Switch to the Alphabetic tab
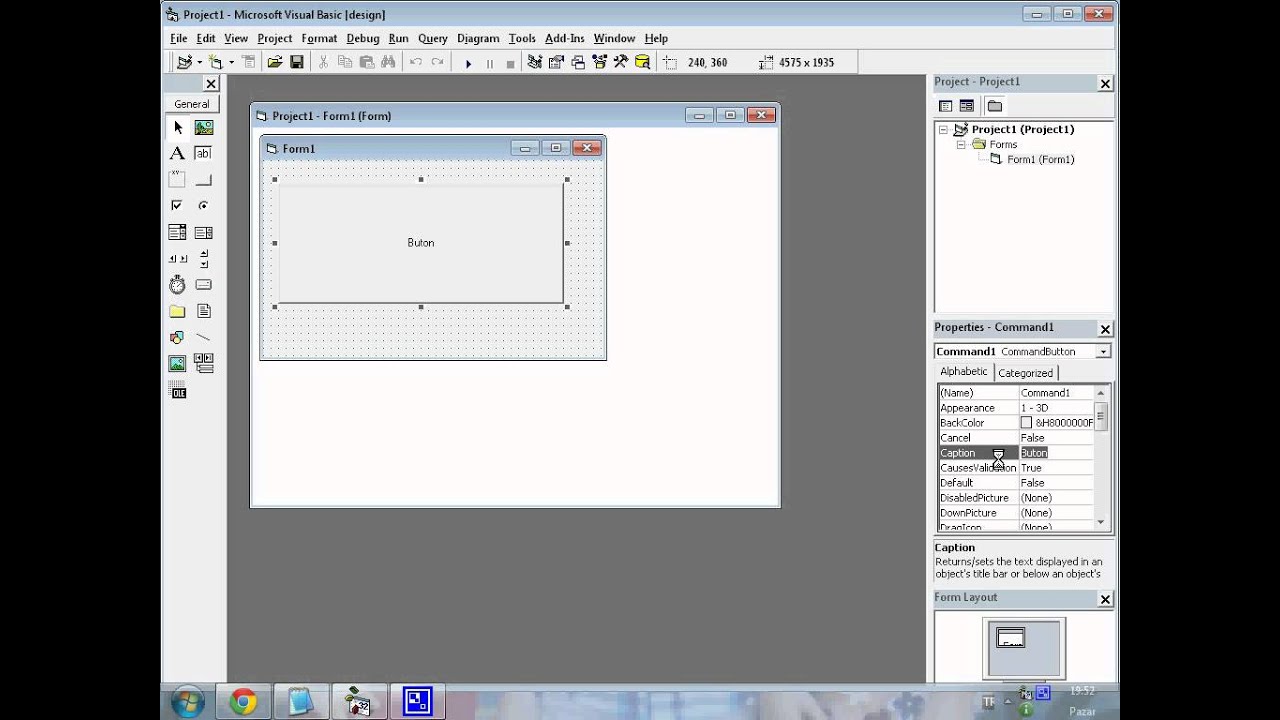 coord(963,371)
